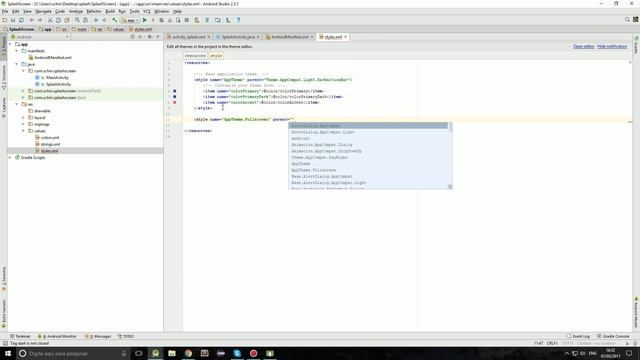Collapse the manifests folder

[x=17, y=51]
